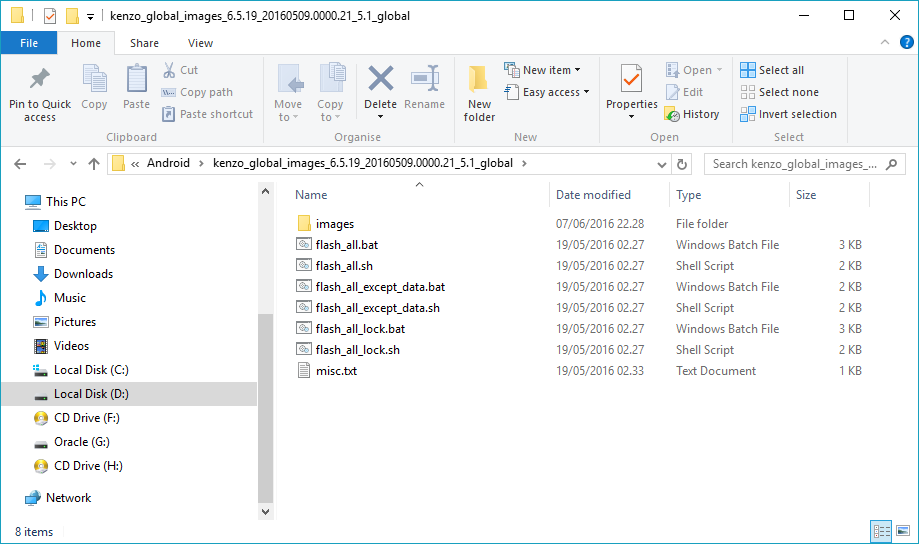Switch to the Share tab
Screen dimensions: 919x544
click(x=144, y=43)
